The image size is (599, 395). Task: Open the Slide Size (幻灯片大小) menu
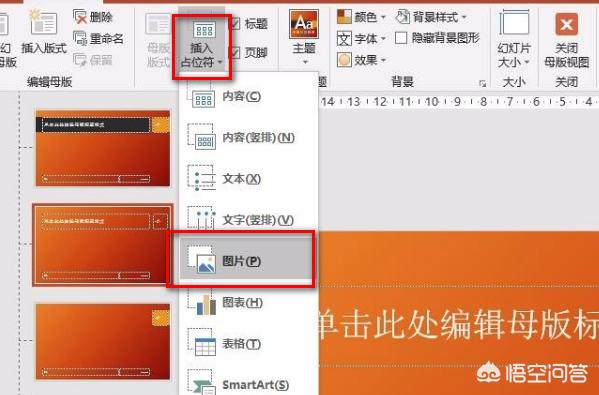point(514,39)
